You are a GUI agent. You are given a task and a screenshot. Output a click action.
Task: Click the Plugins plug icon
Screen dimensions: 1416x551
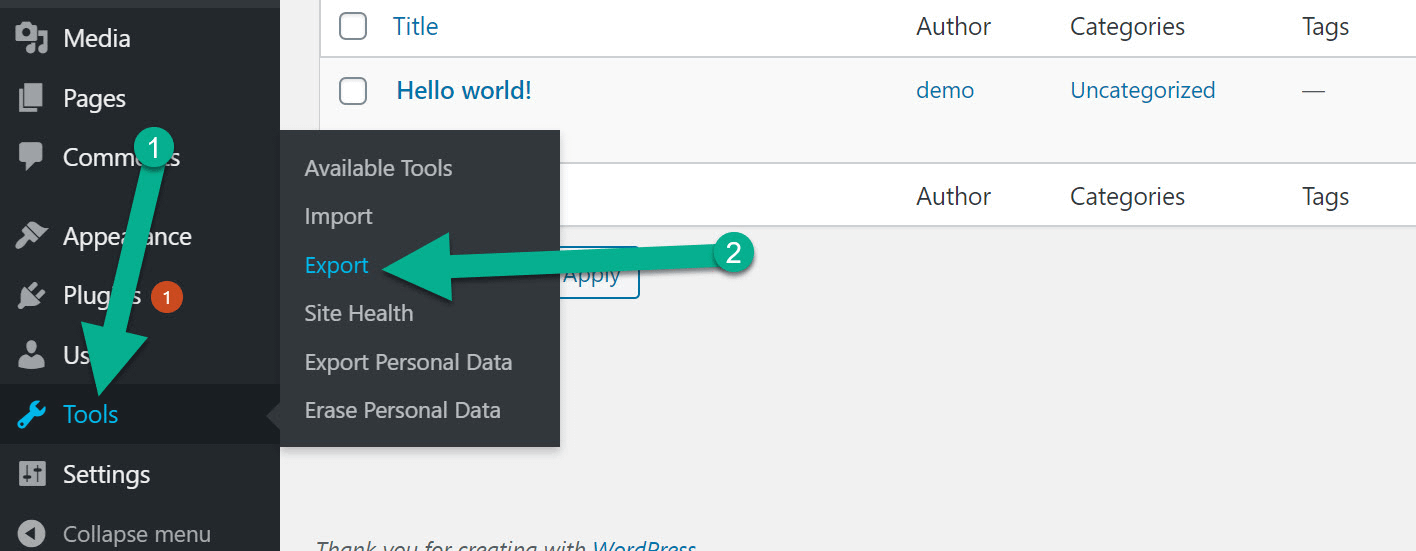click(32, 296)
